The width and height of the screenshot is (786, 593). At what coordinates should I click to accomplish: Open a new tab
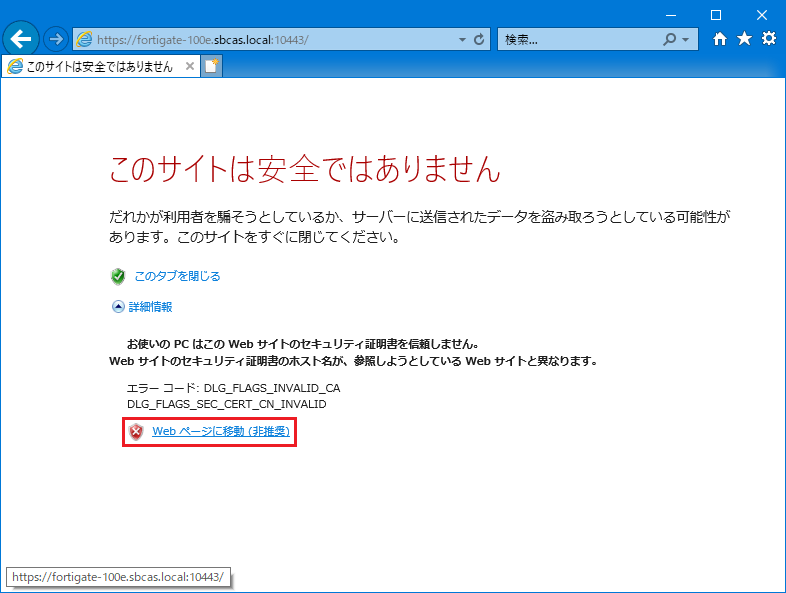pyautogui.click(x=211, y=66)
